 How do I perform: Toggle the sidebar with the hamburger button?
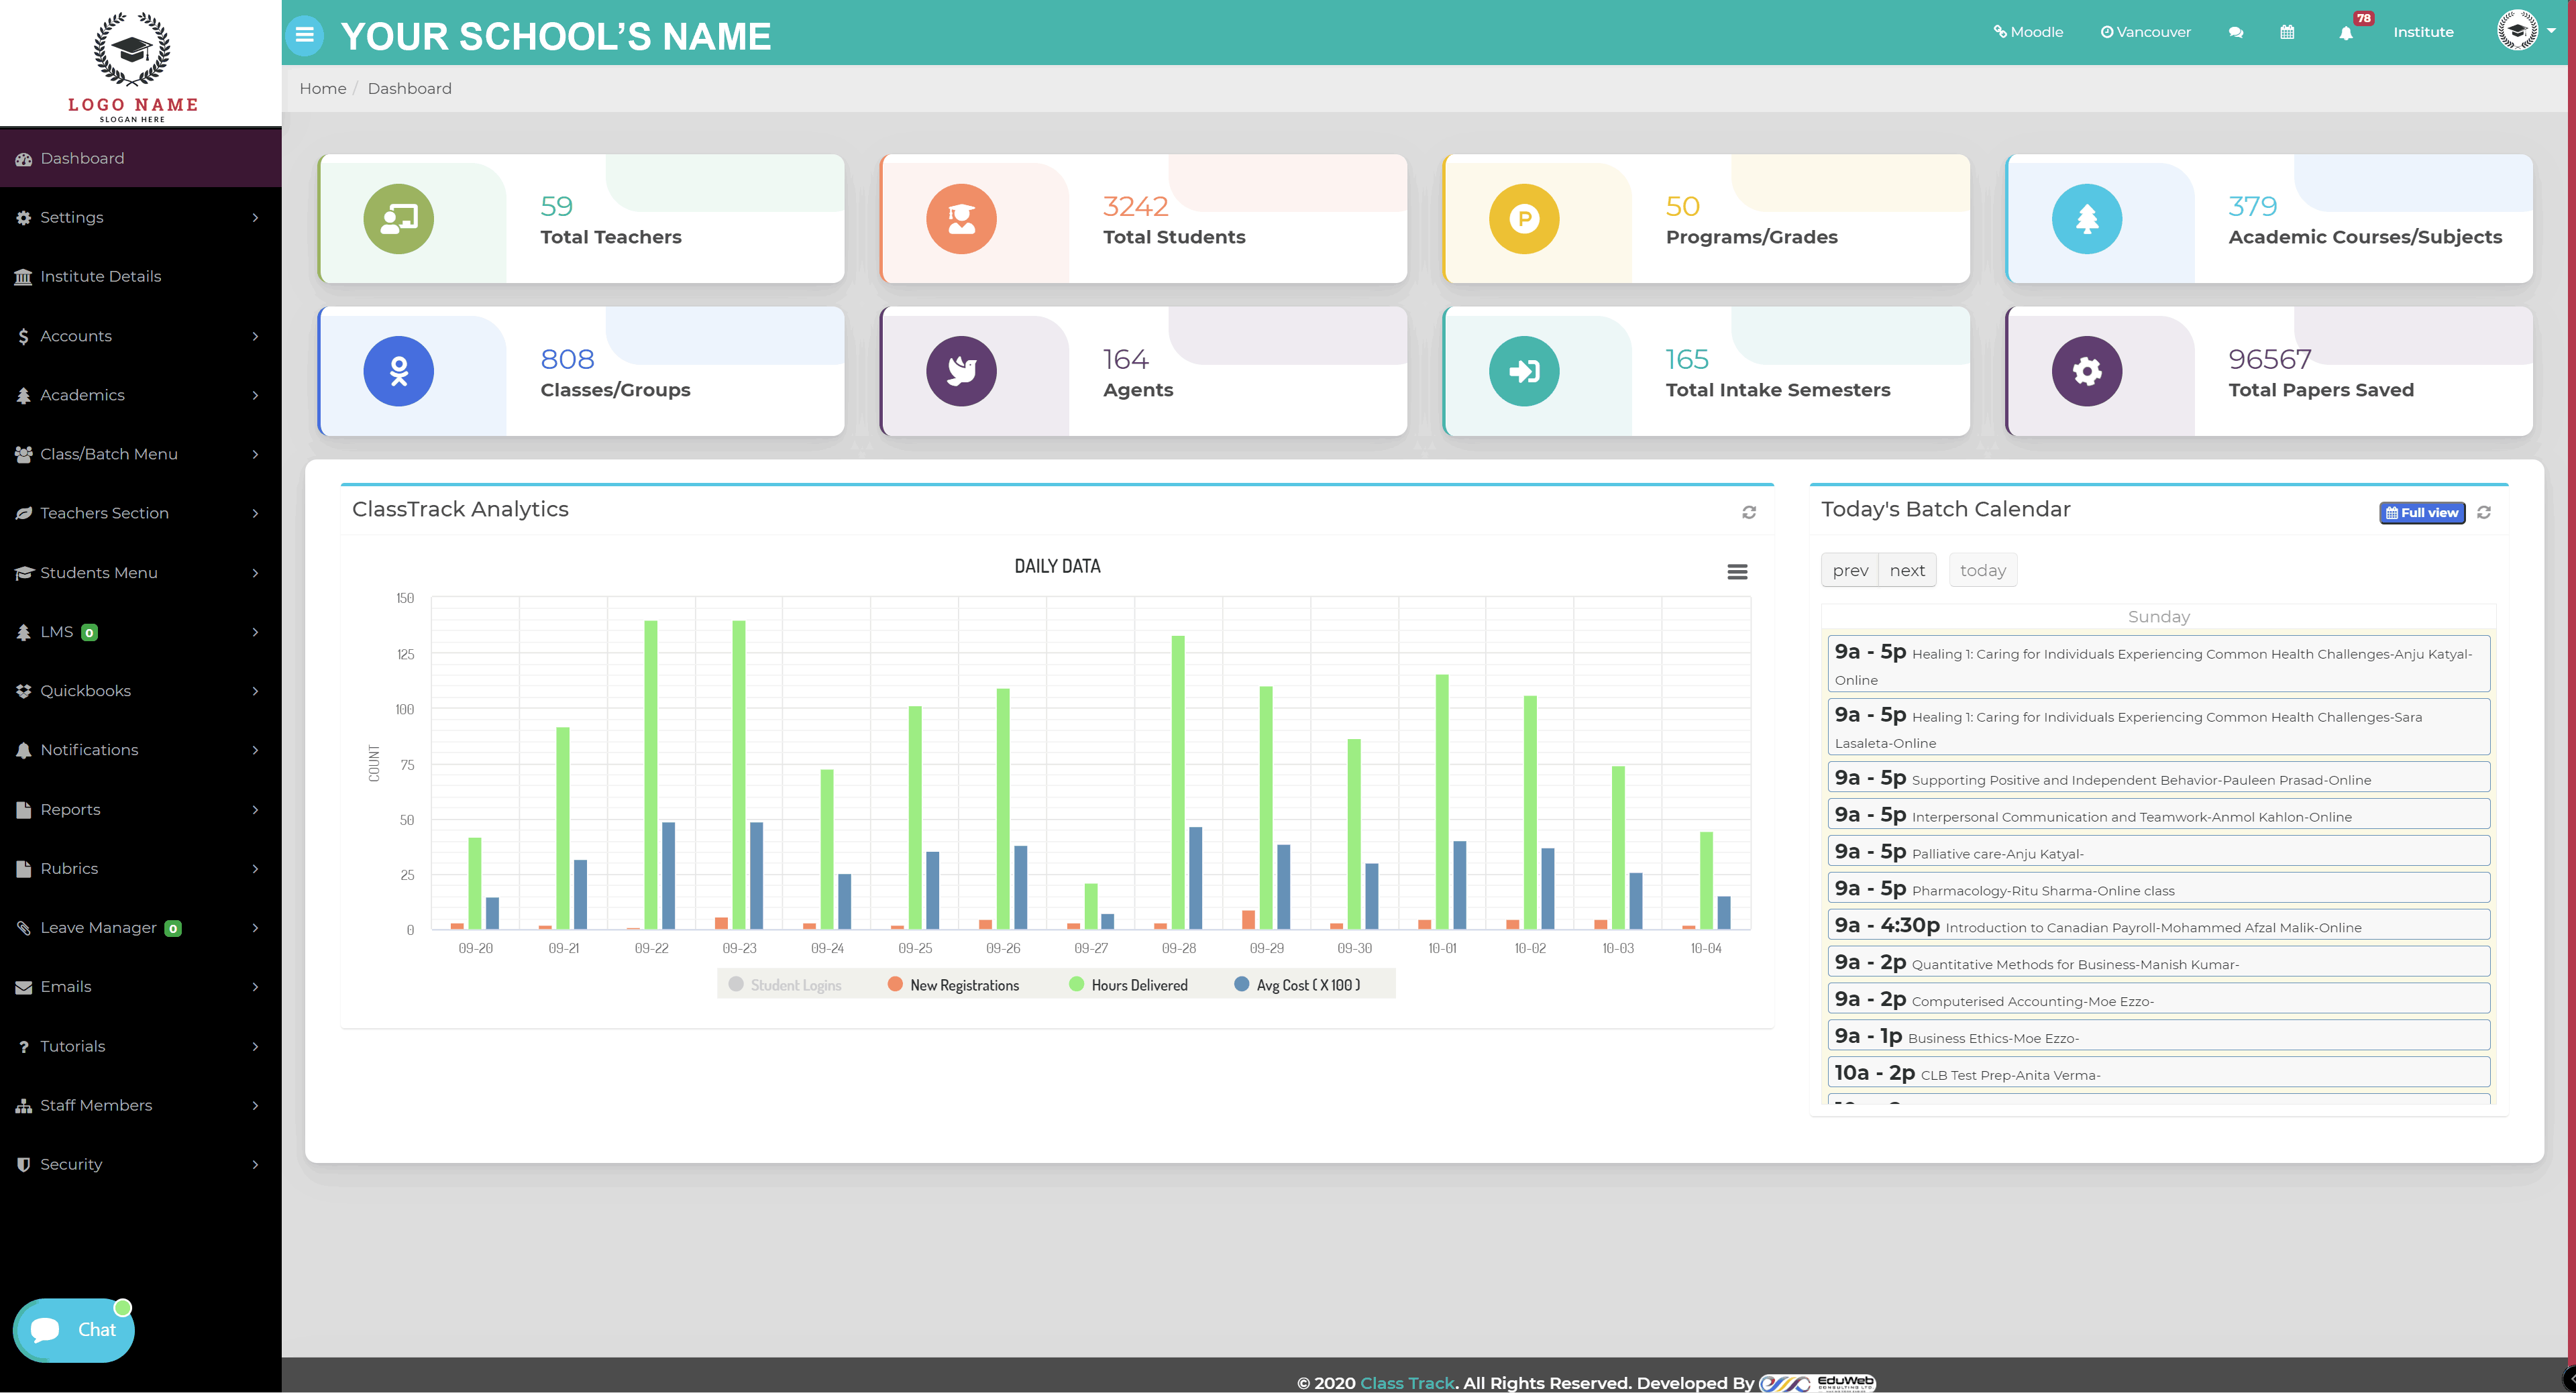tap(304, 35)
